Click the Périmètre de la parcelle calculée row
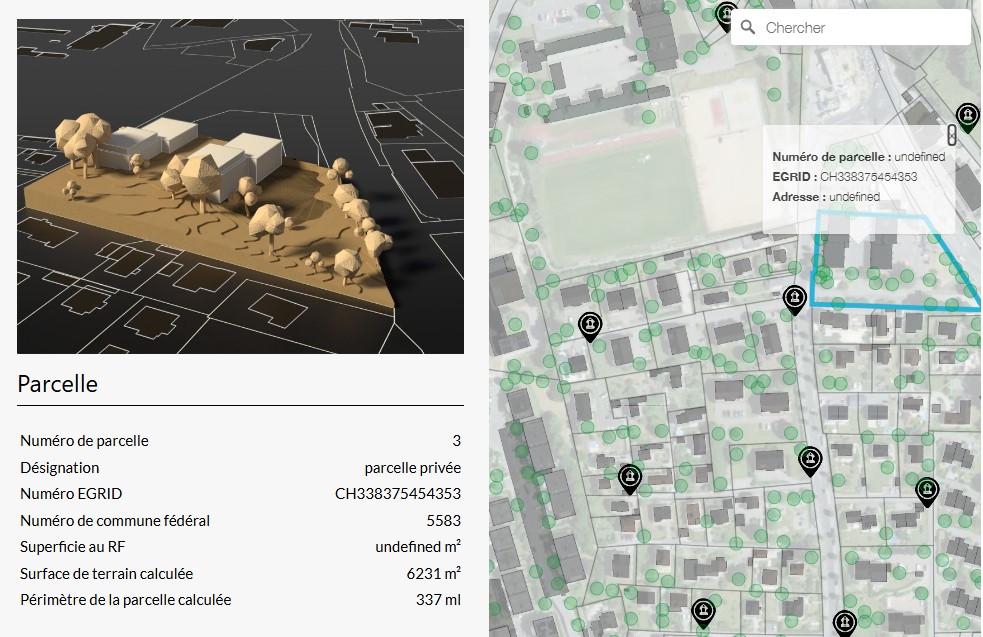The height and width of the screenshot is (637, 983). coord(240,600)
